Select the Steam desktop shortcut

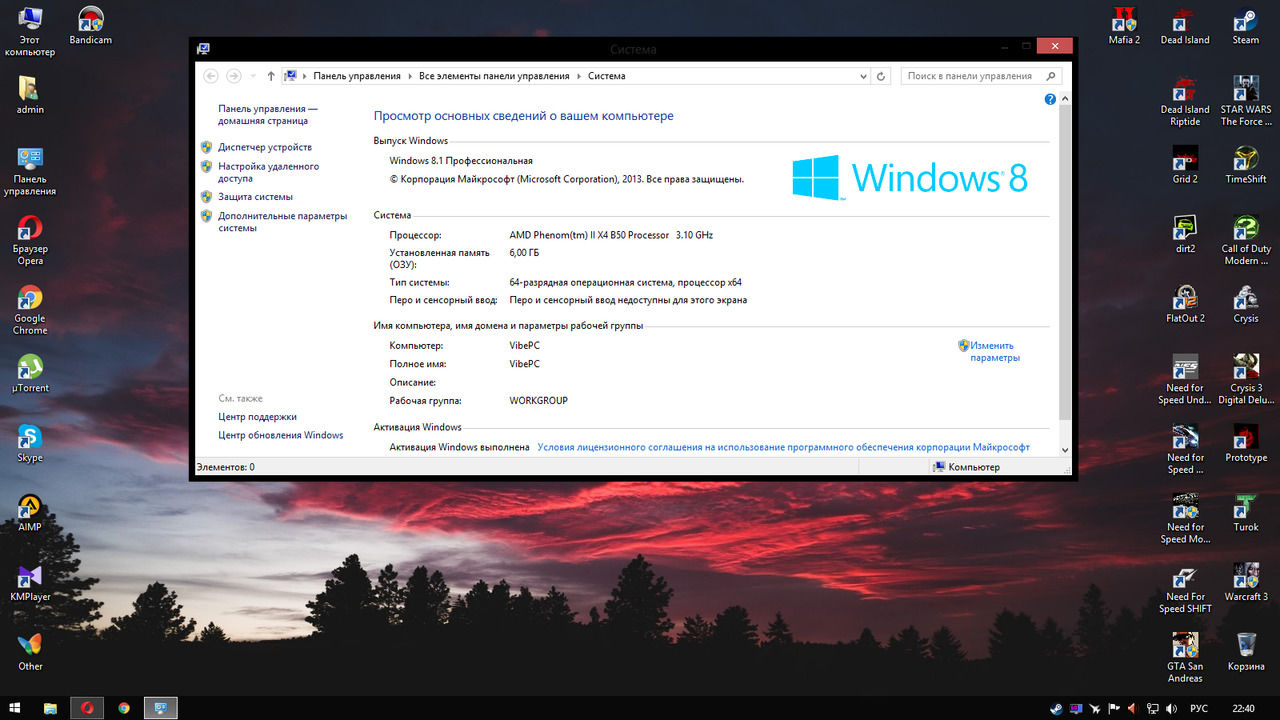coord(1246,26)
